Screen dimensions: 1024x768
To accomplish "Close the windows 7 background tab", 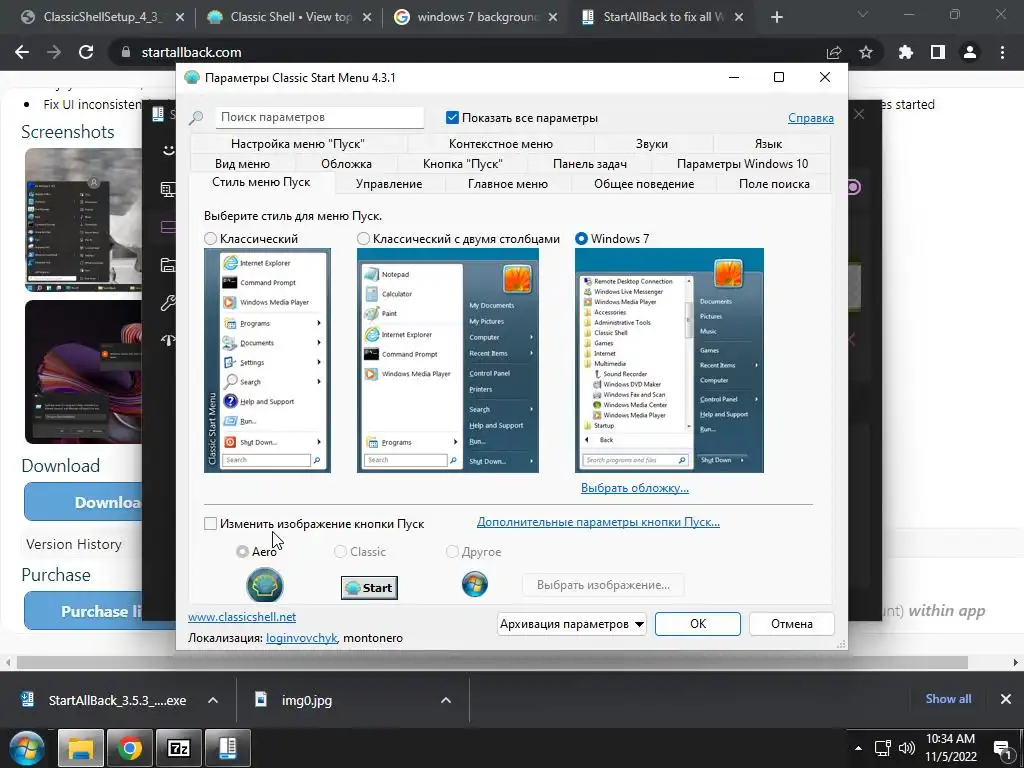I will (x=553, y=18).
